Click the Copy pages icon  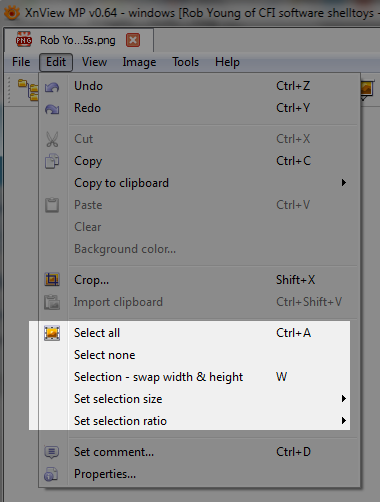[52, 161]
